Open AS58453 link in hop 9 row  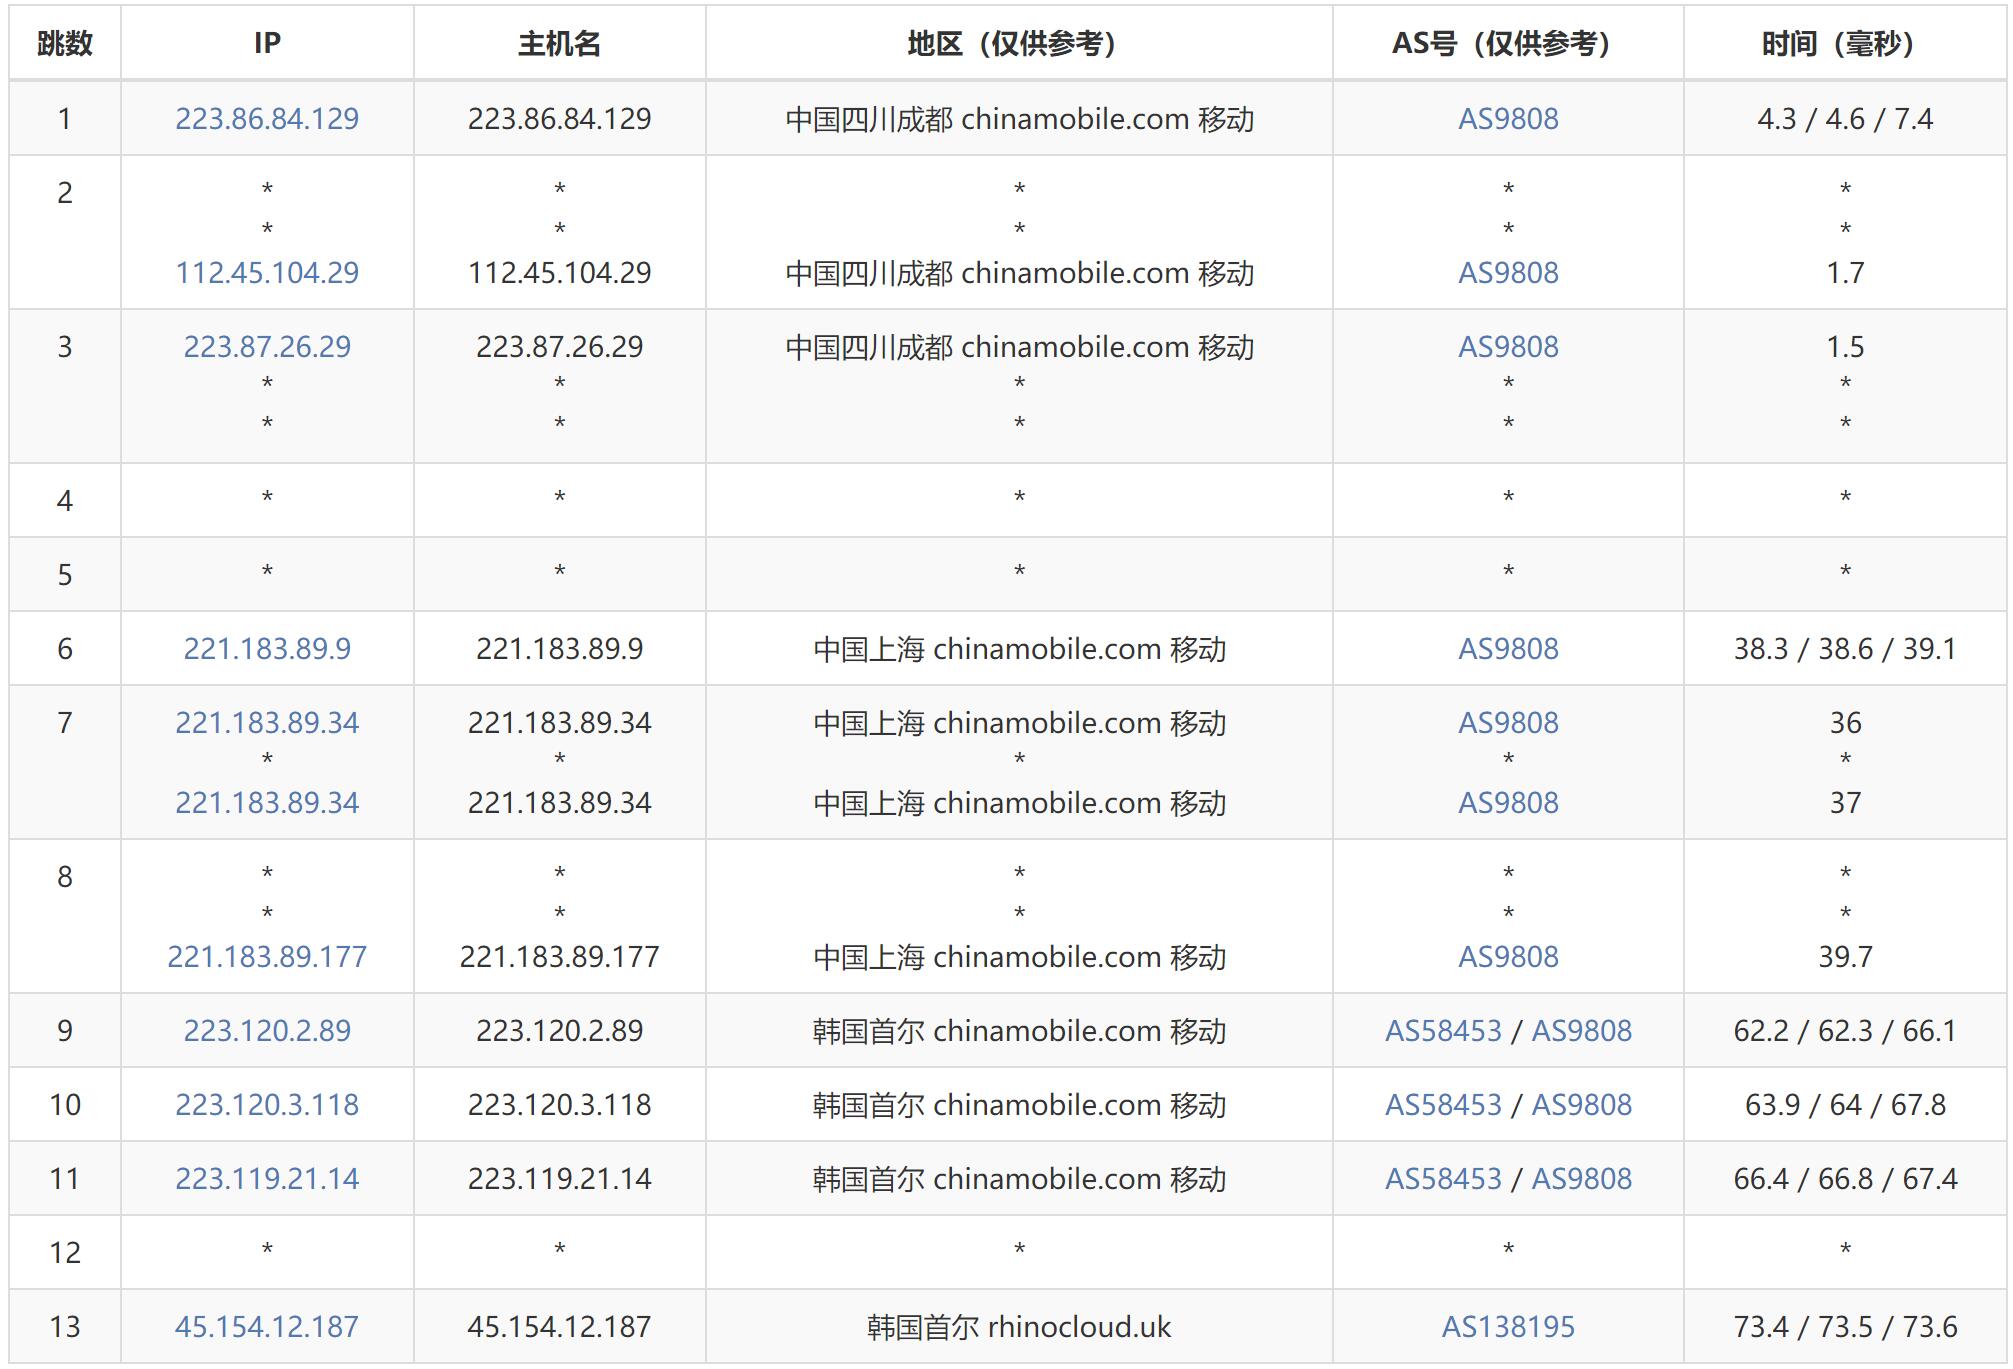point(1443,1031)
